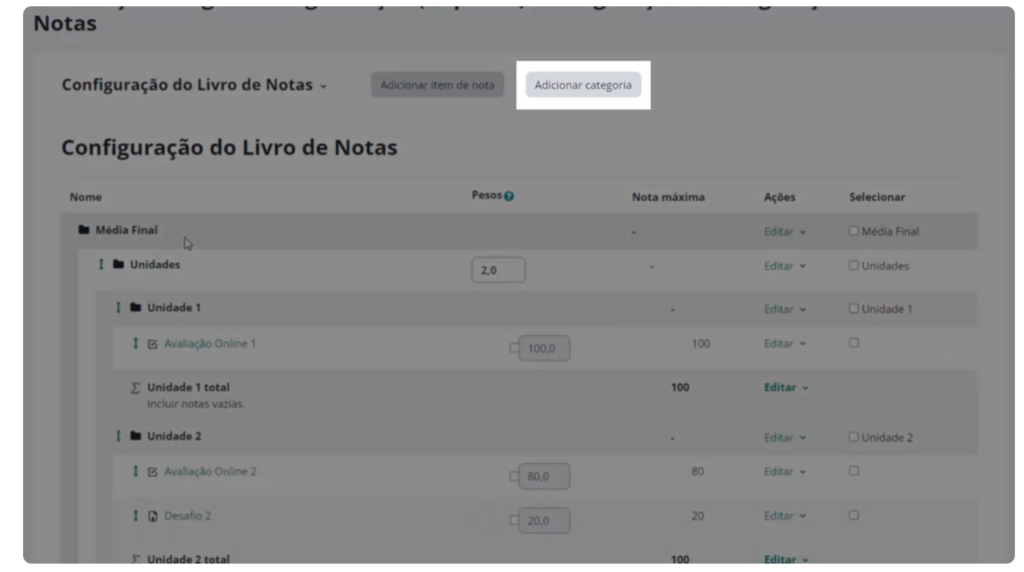This screenshot has height=572, width=1024.
Task: Click the Média Final folder icon
Action: click(x=84, y=230)
